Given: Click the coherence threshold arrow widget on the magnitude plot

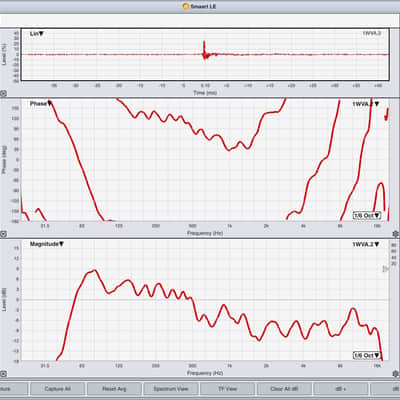Looking at the screenshot, I should pyautogui.click(x=385, y=269).
